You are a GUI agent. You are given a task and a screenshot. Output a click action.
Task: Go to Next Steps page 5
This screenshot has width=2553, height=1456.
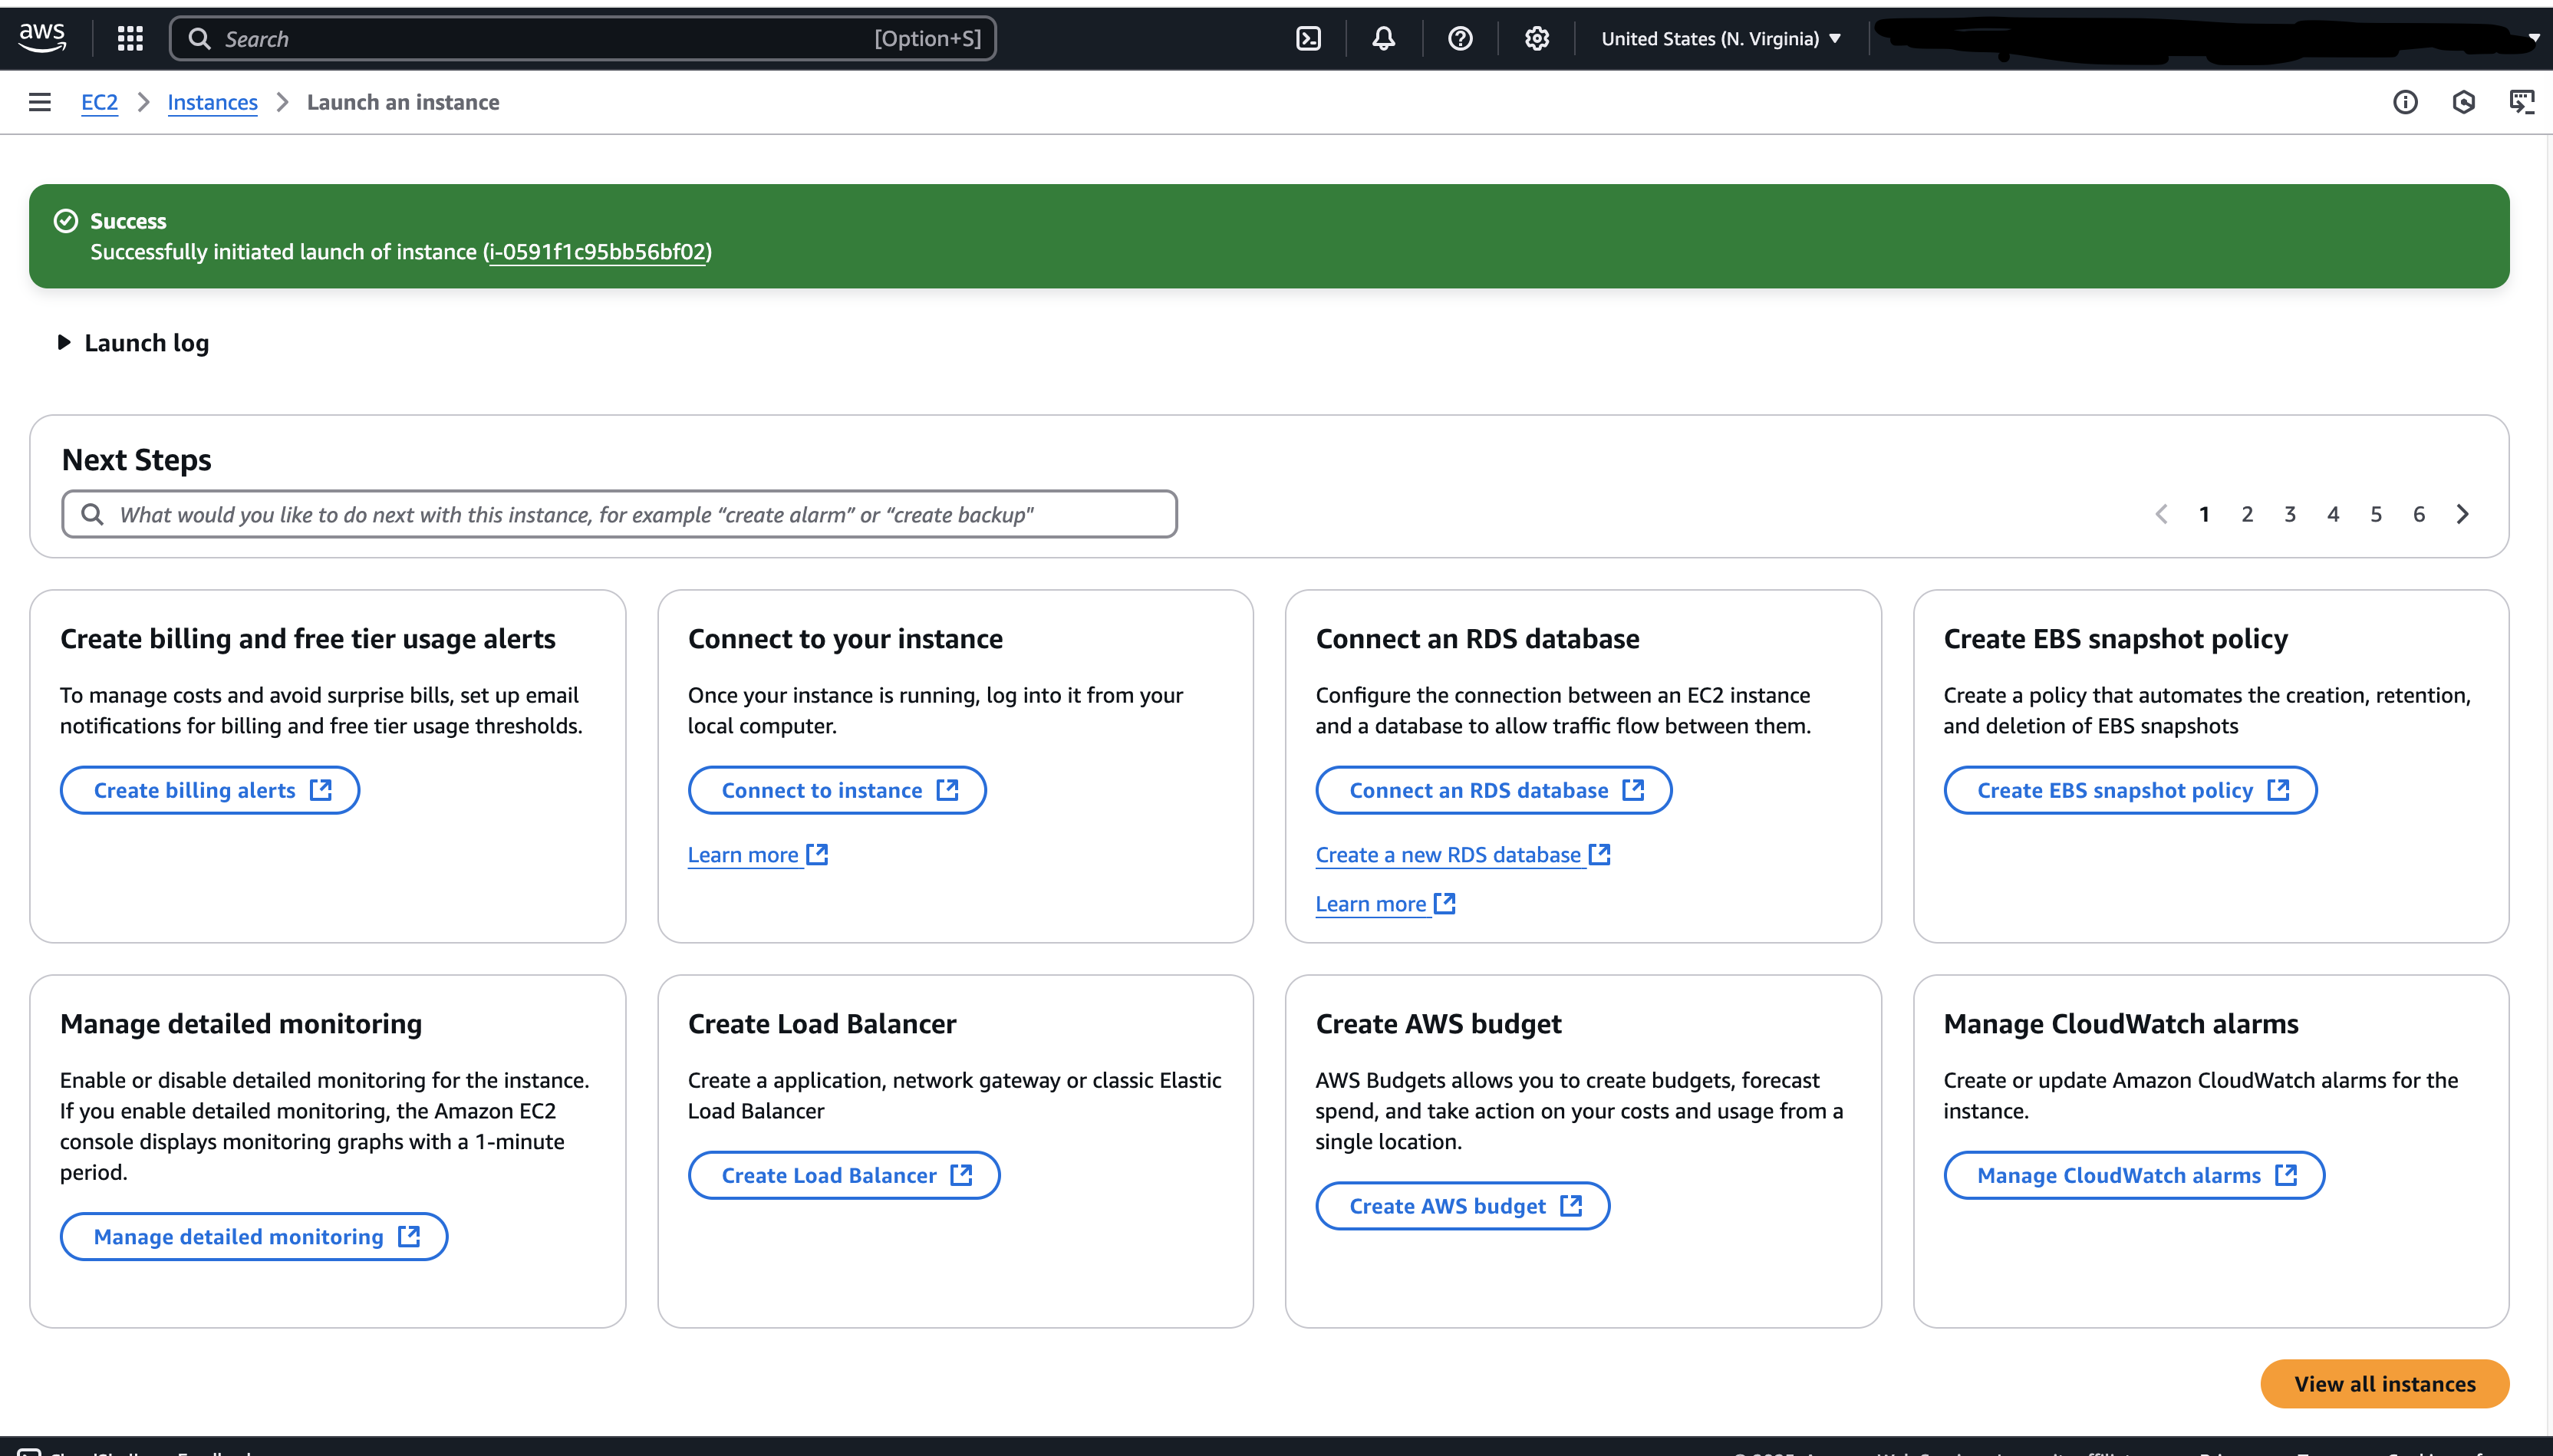(x=2376, y=514)
